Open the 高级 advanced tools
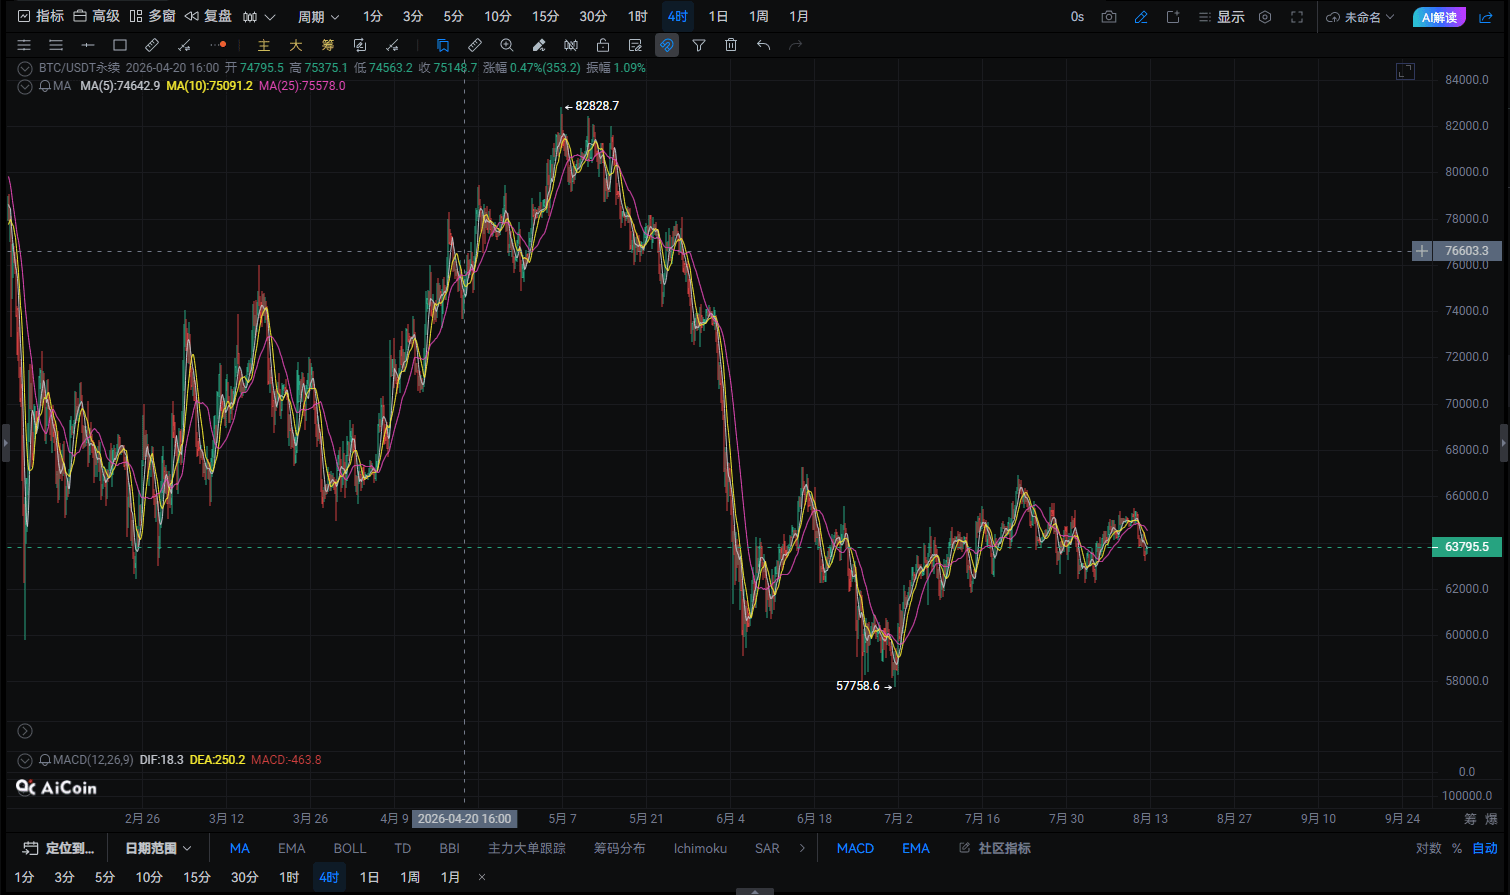The image size is (1510, 895). (x=97, y=16)
